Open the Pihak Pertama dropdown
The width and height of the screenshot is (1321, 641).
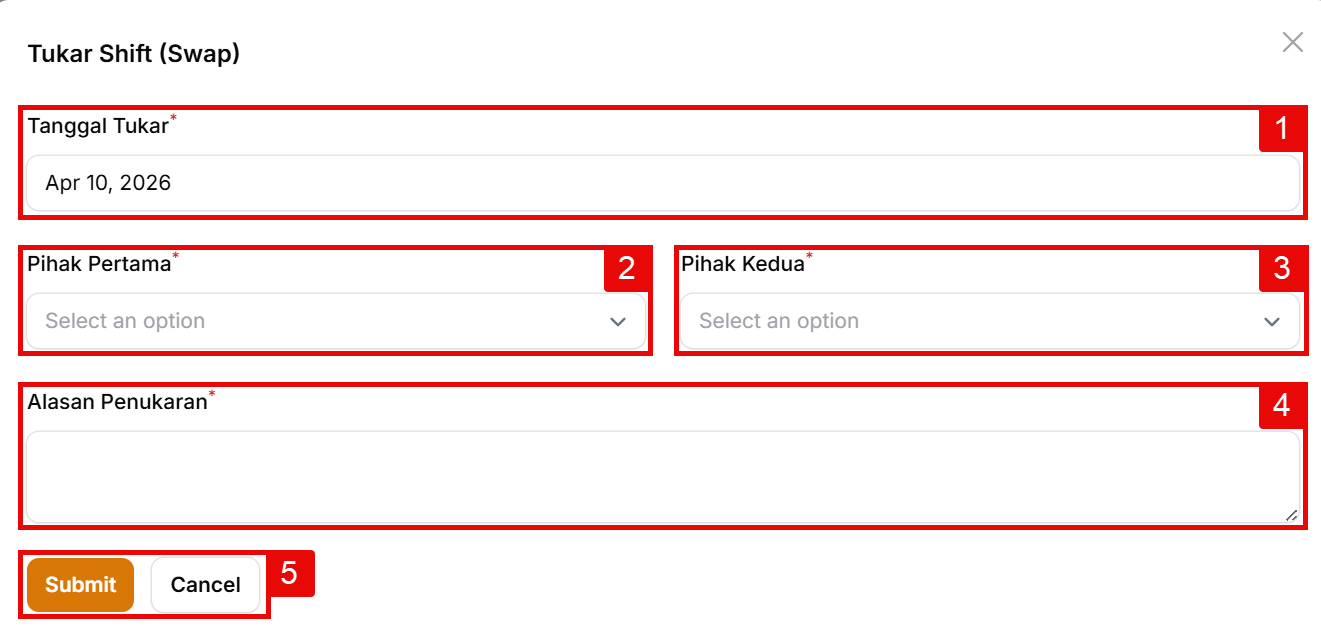click(320, 321)
